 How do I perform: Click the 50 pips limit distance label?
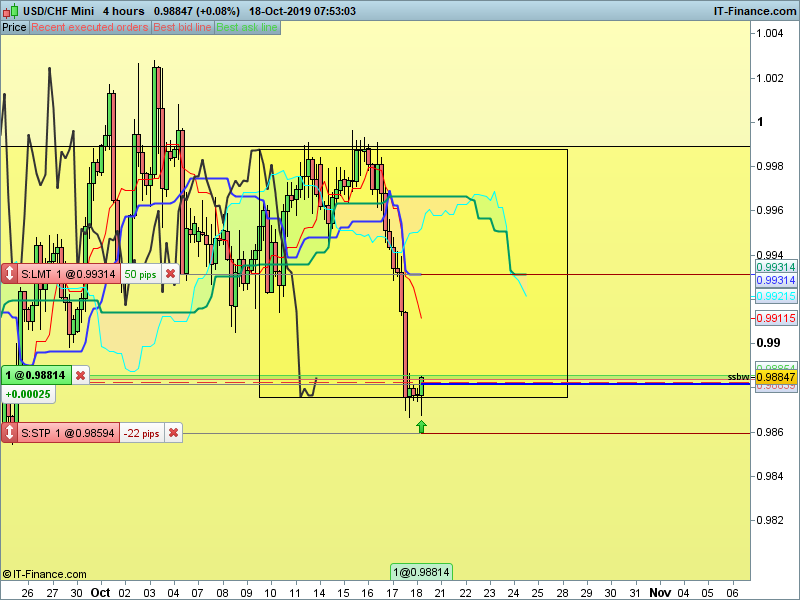tap(140, 274)
